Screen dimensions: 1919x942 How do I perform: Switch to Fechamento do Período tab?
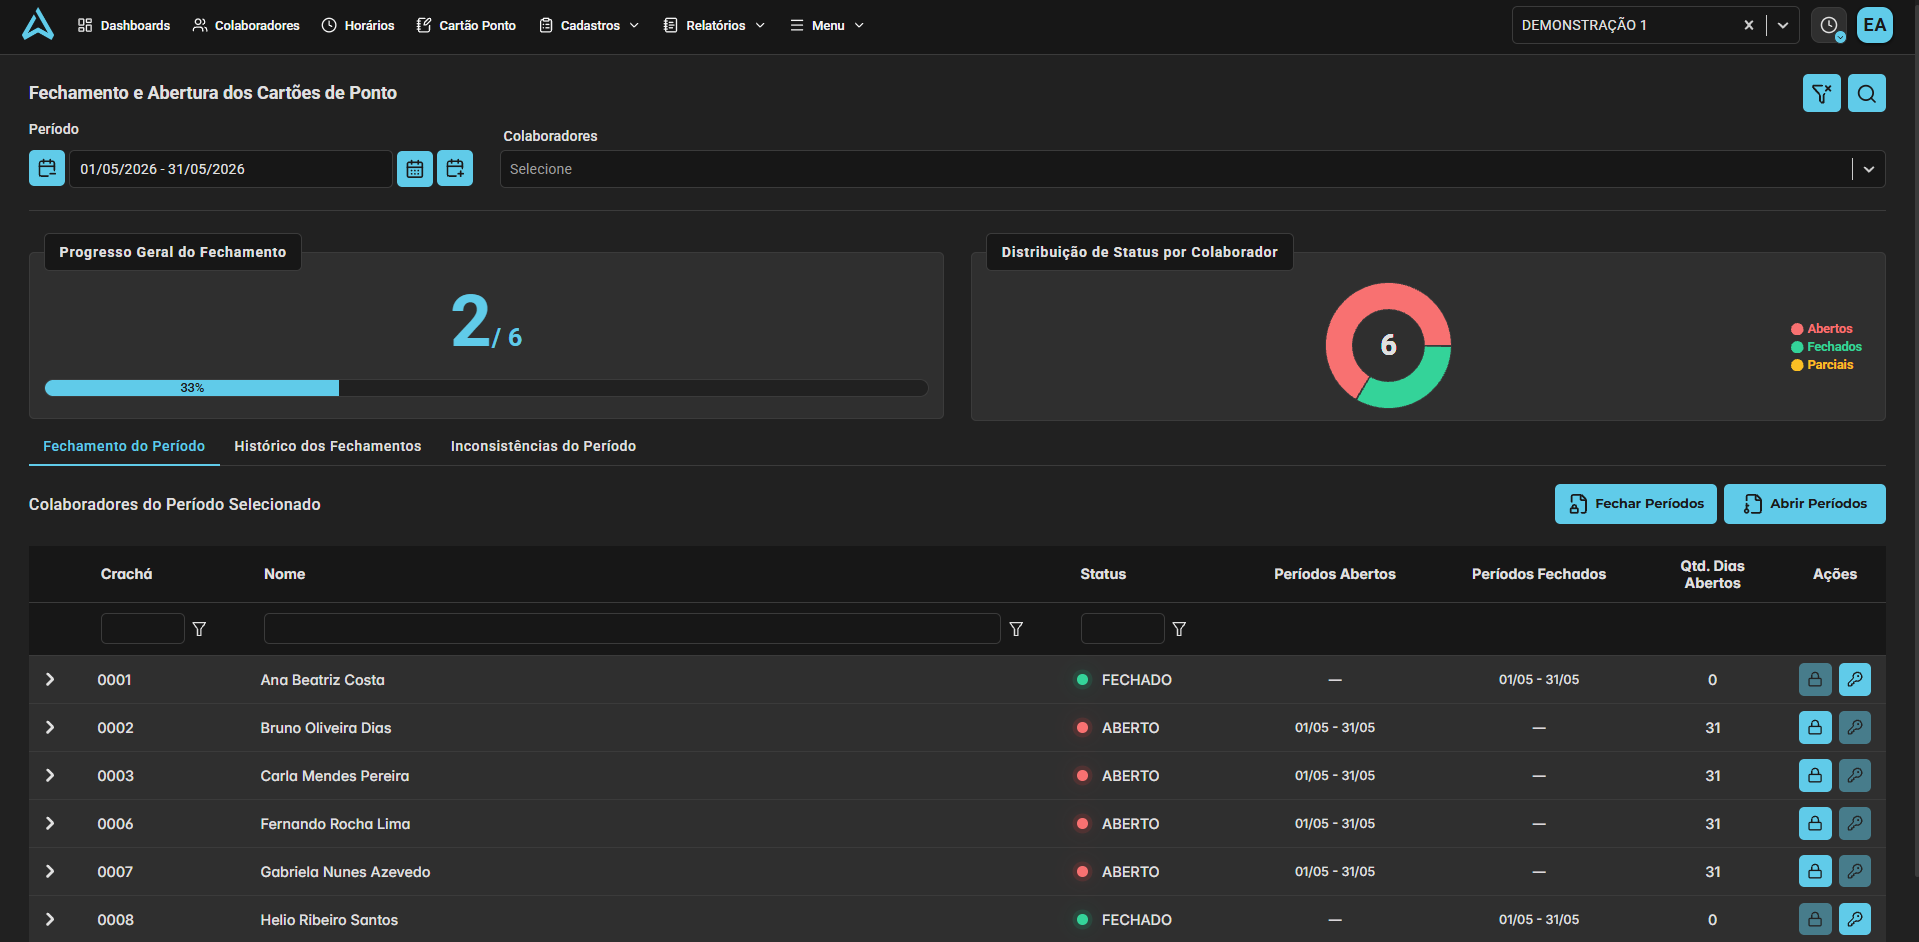(x=124, y=446)
